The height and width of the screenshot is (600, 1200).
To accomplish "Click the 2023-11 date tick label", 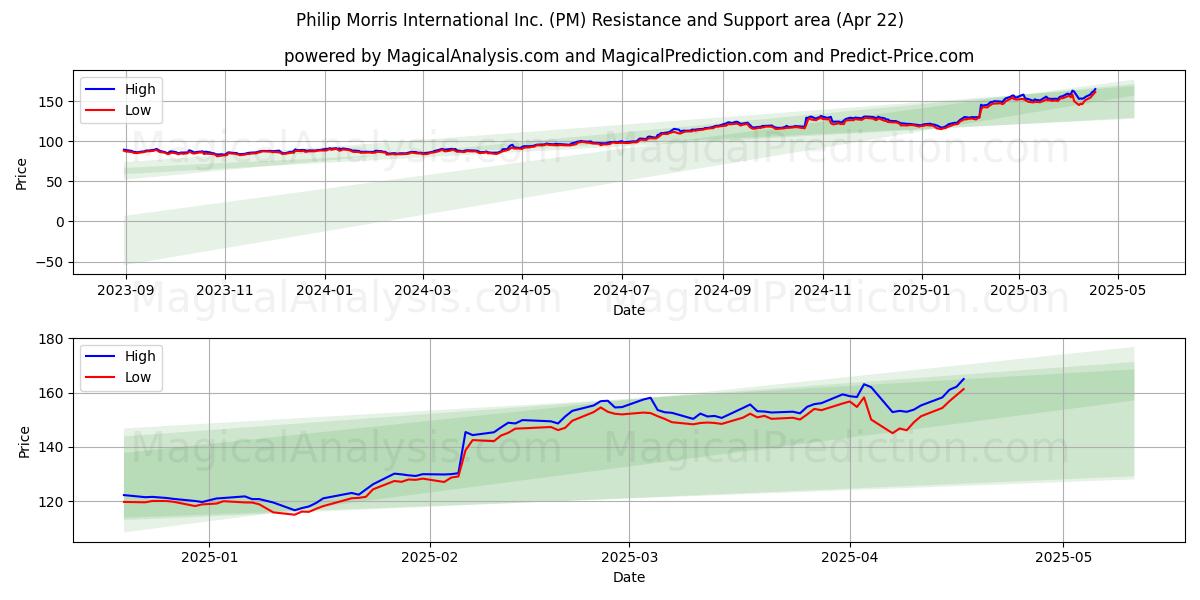I will point(224,291).
